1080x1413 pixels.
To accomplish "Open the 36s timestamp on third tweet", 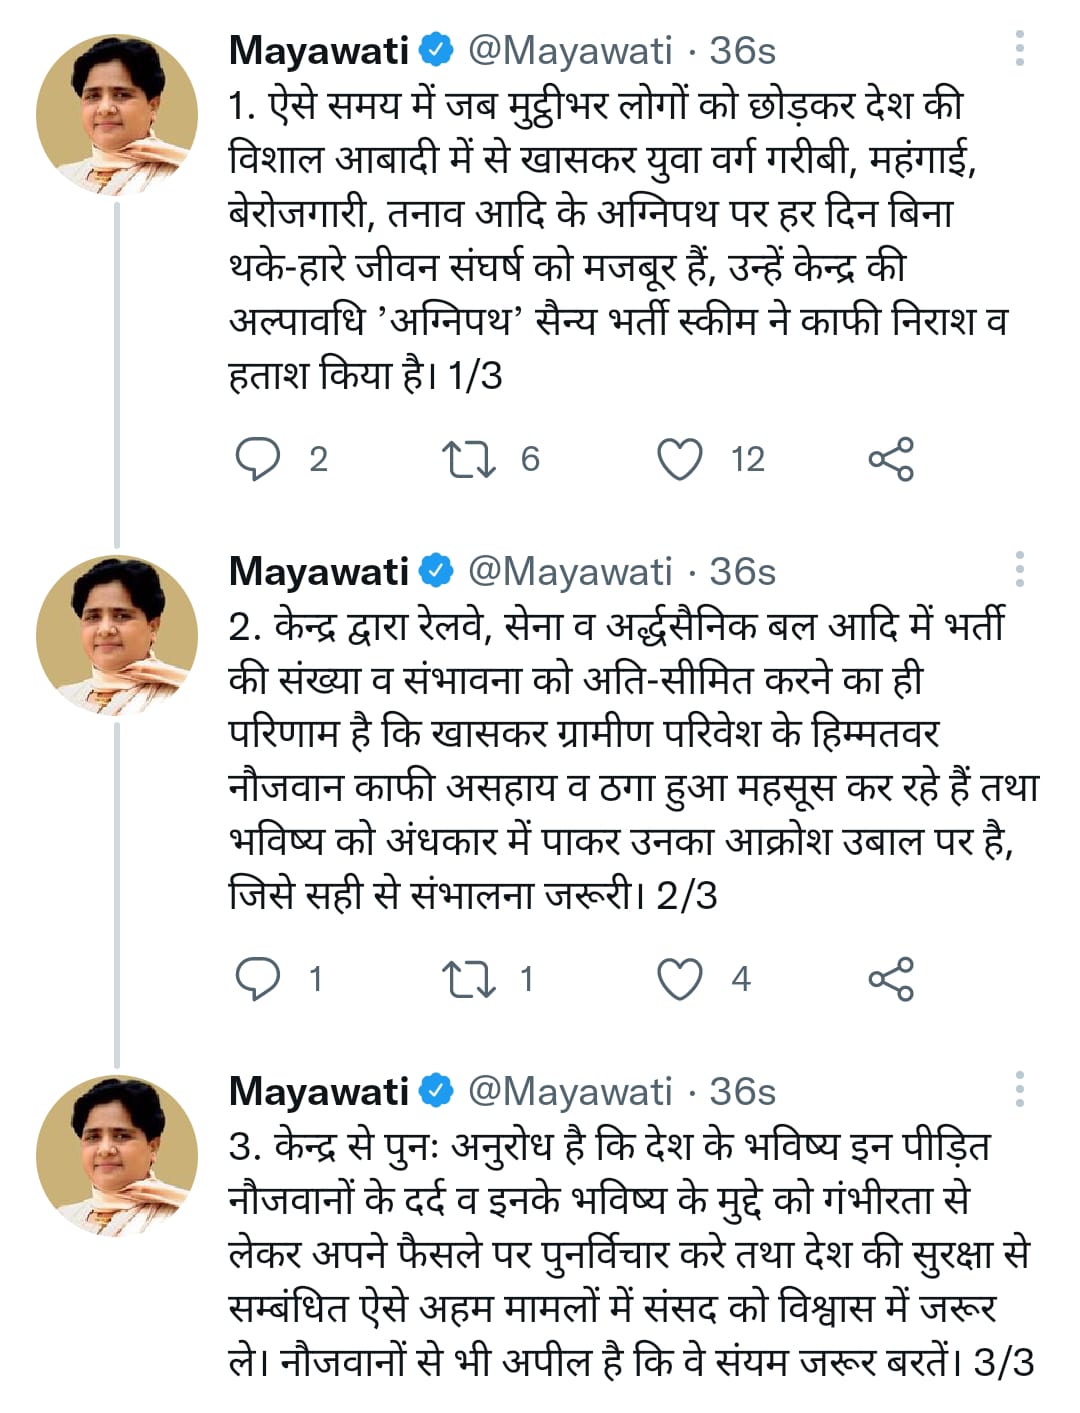I will (742, 1091).
